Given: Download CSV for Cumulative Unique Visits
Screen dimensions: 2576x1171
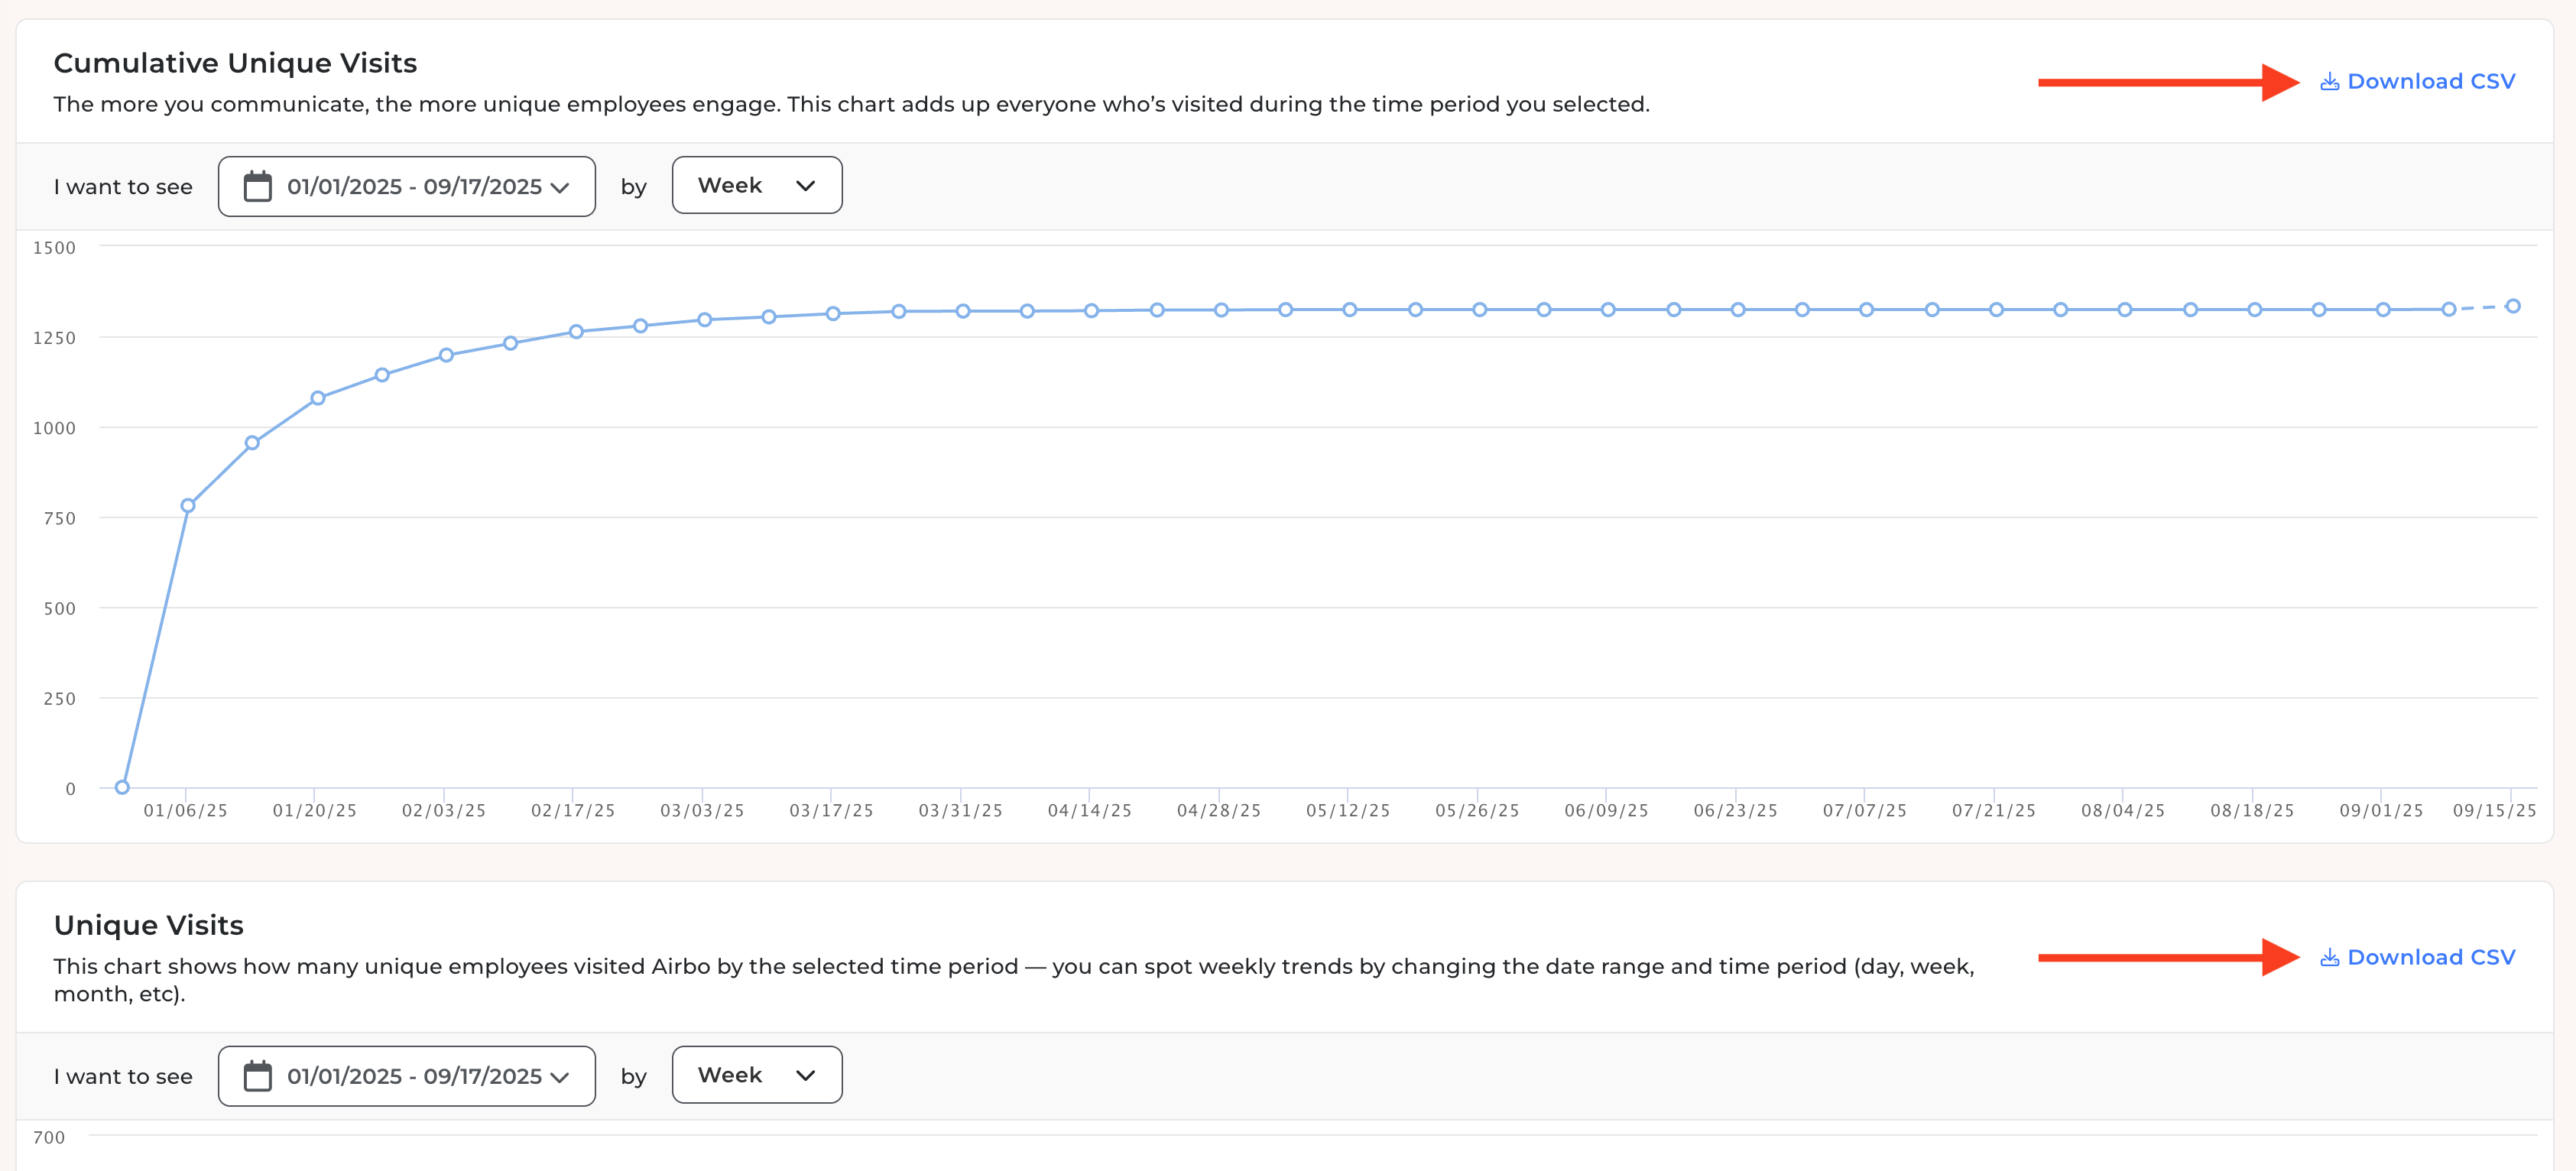Looking at the screenshot, I should pos(2417,81).
